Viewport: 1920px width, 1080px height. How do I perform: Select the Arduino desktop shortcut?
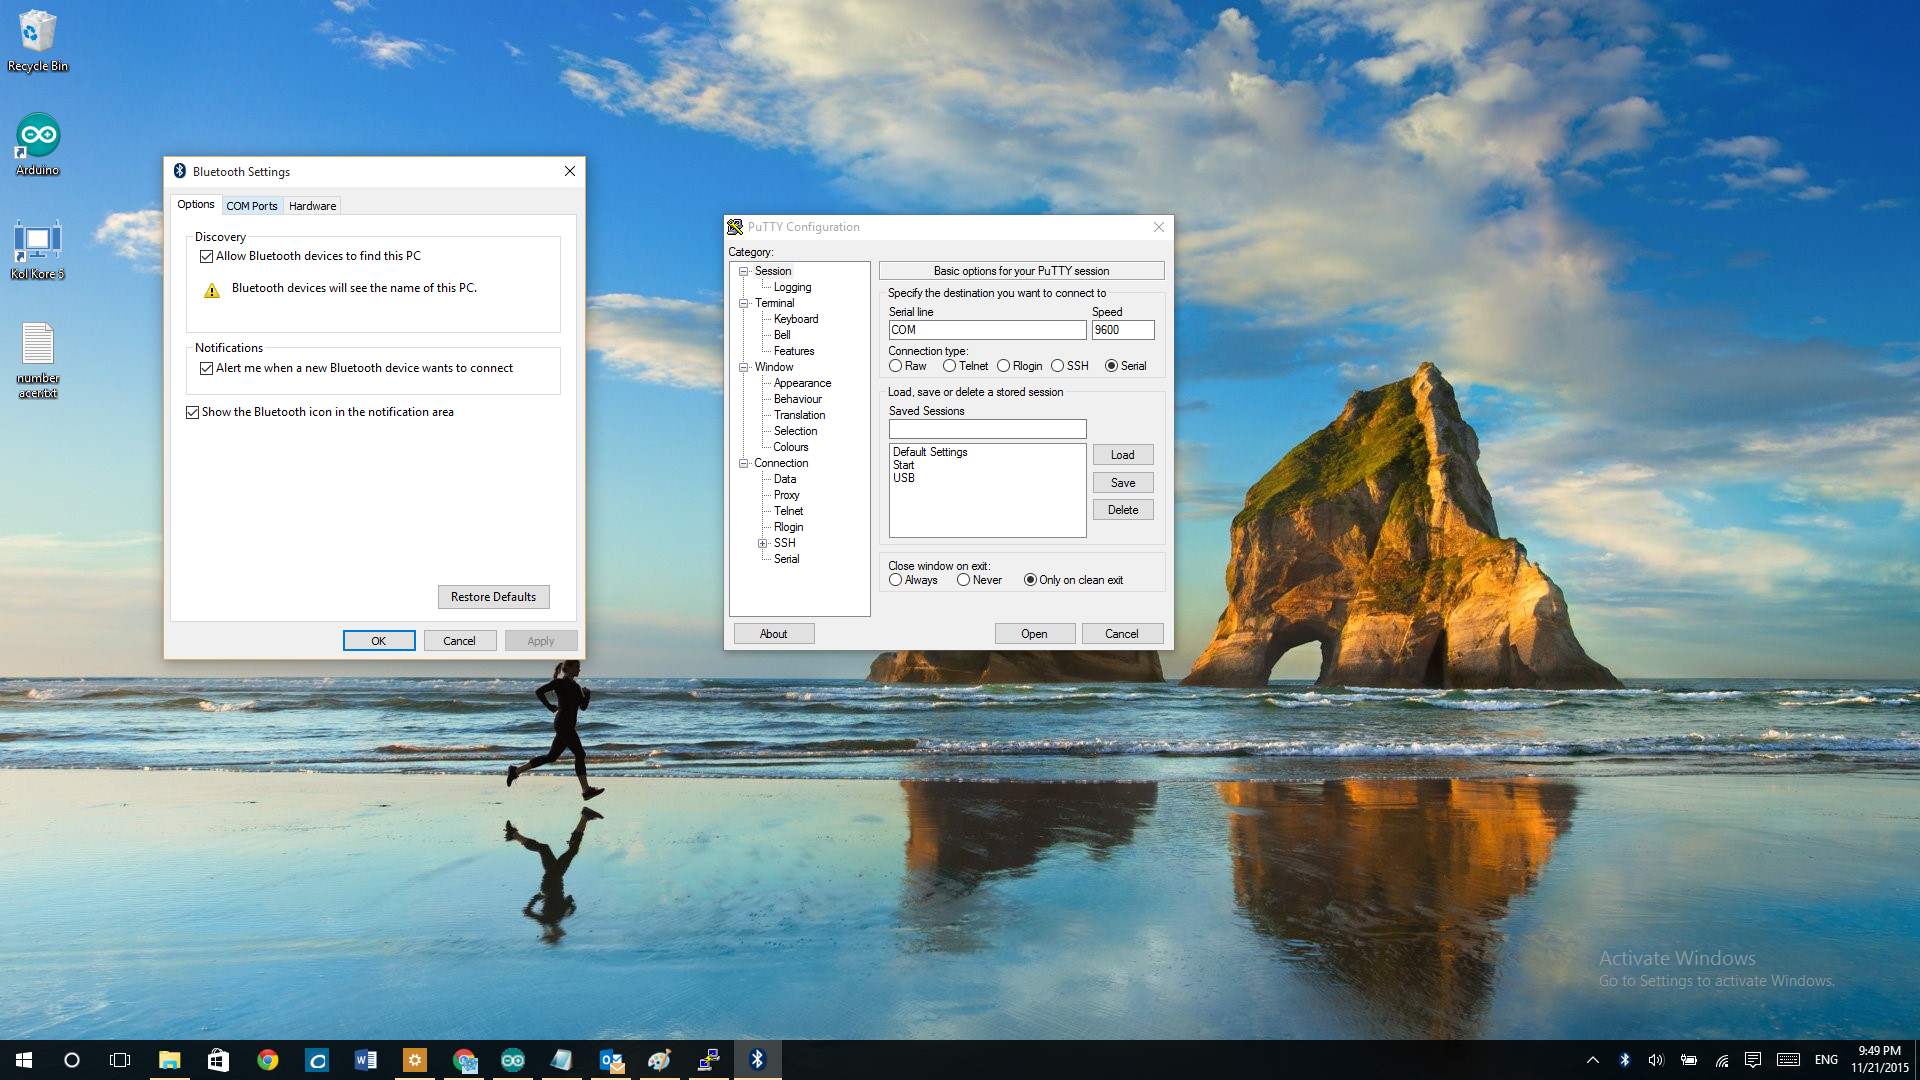pyautogui.click(x=38, y=145)
